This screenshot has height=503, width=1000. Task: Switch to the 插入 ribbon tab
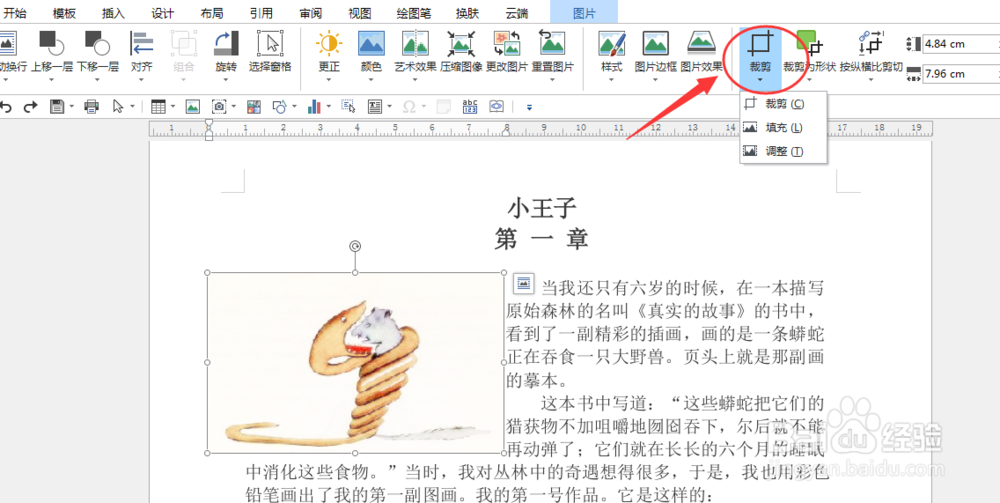[x=113, y=13]
